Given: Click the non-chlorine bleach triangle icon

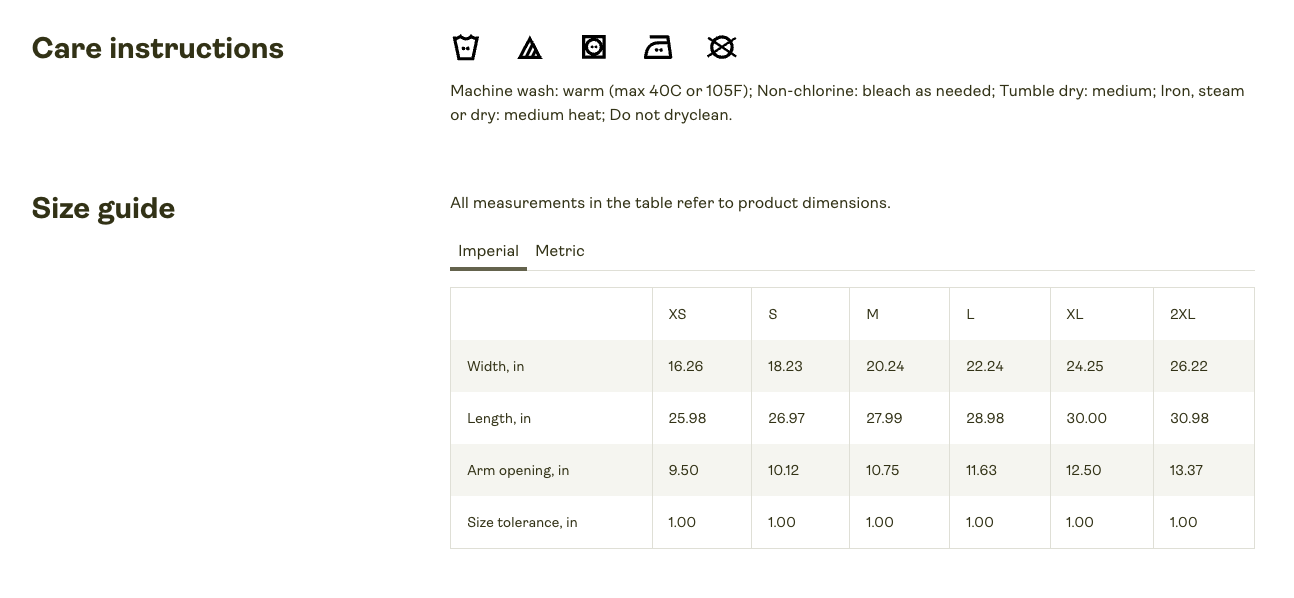Looking at the screenshot, I should (530, 47).
